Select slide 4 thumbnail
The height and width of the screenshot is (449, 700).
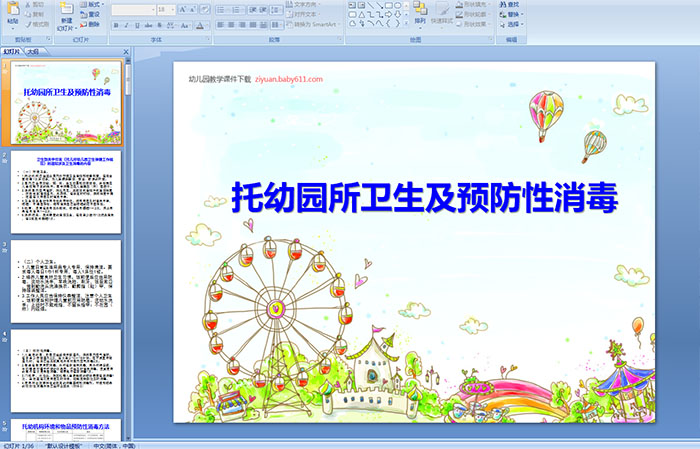click(66, 371)
